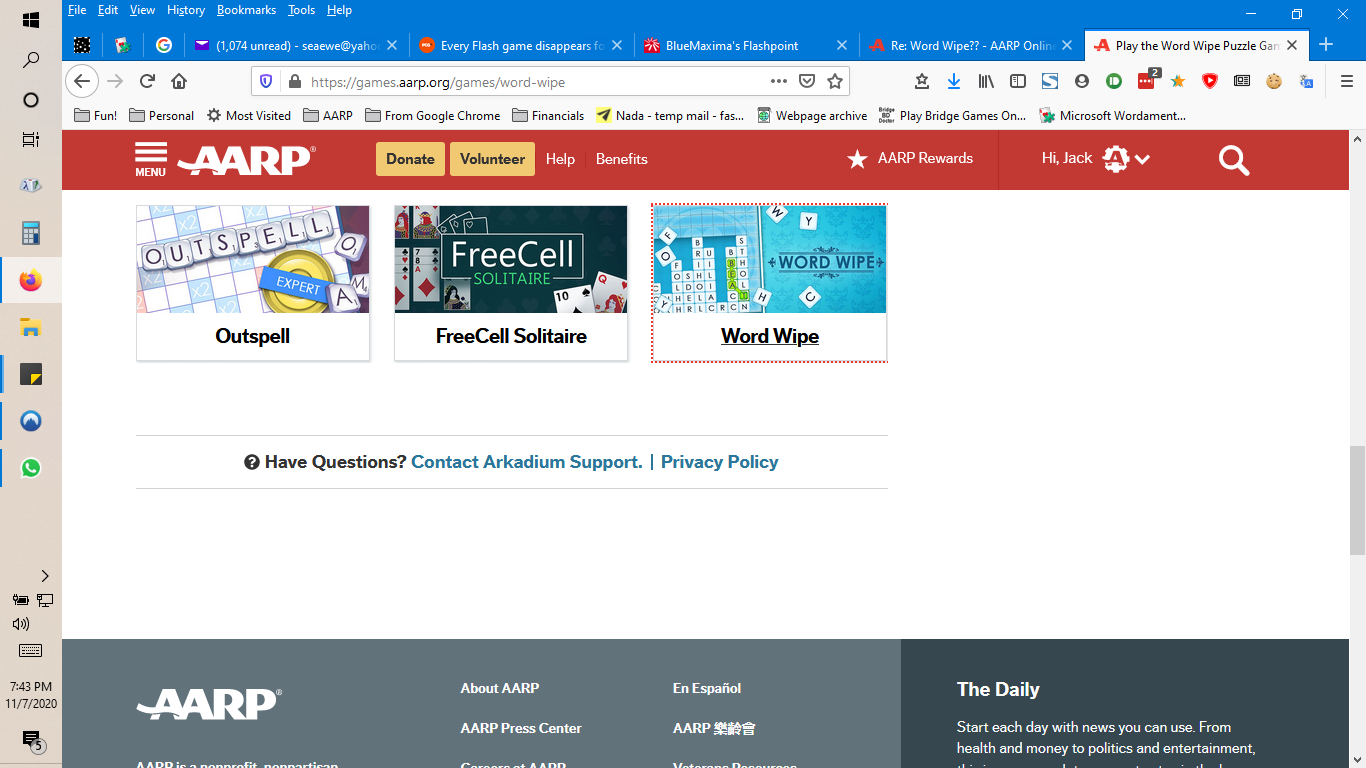
Task: Reload the page with refresh button
Action: click(x=147, y=81)
